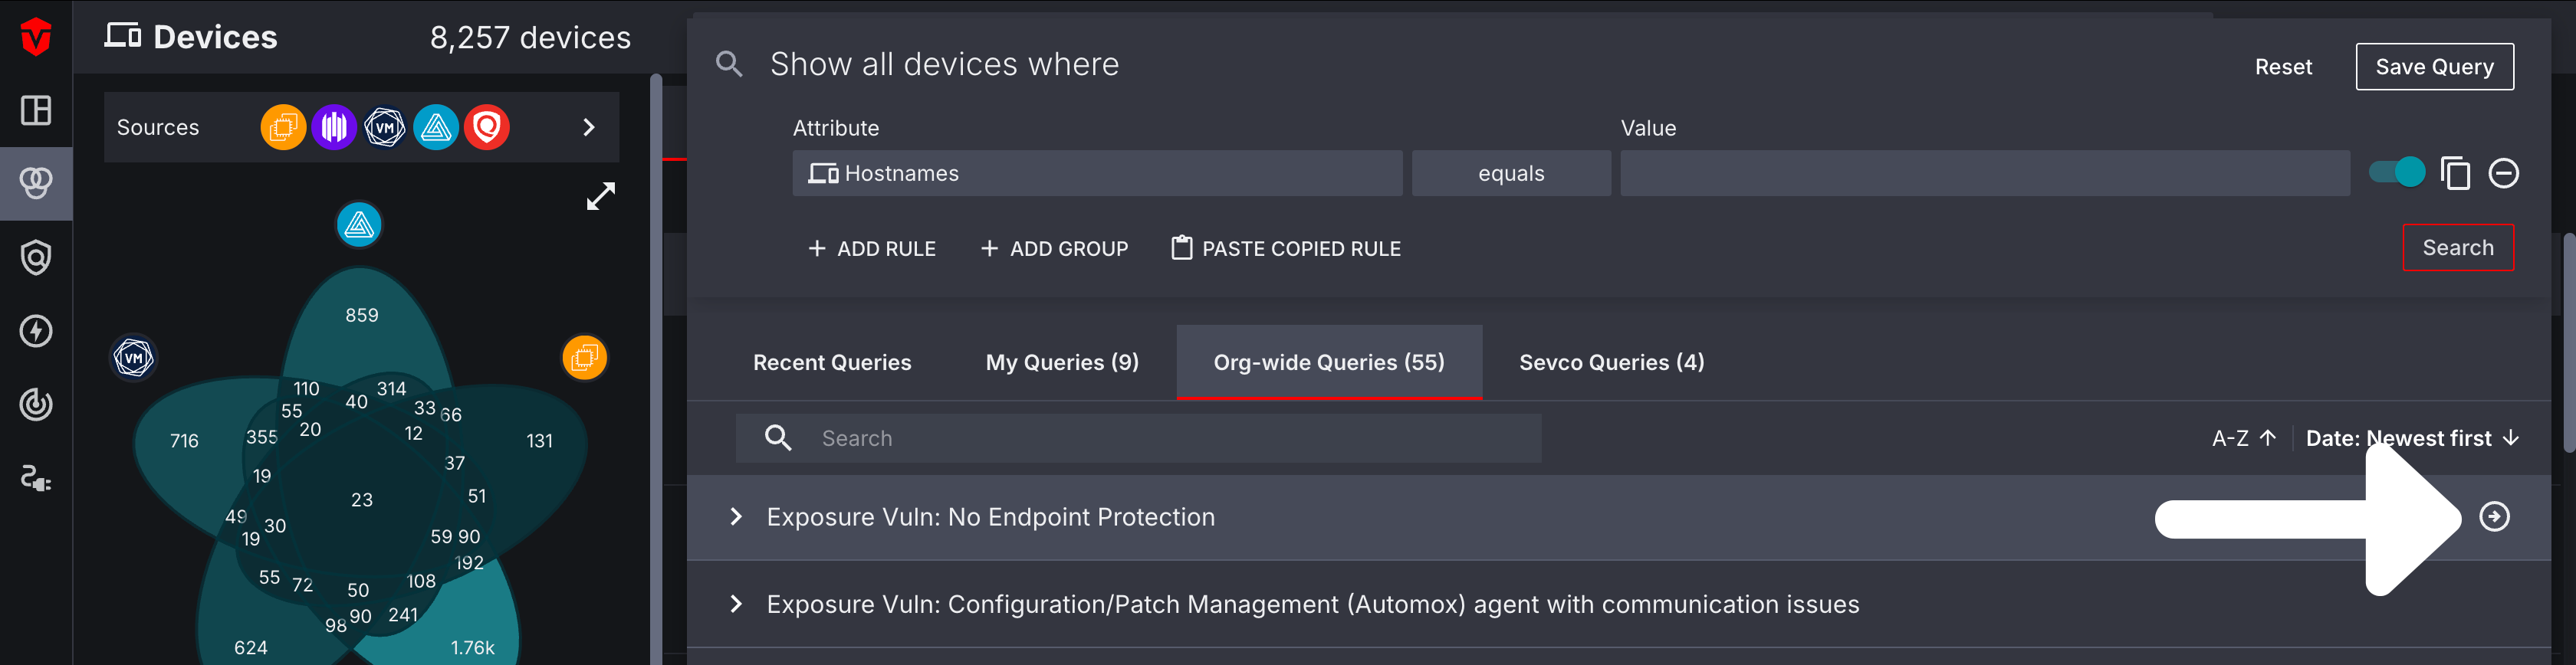Click the red-outlined Search button

tap(2458, 247)
